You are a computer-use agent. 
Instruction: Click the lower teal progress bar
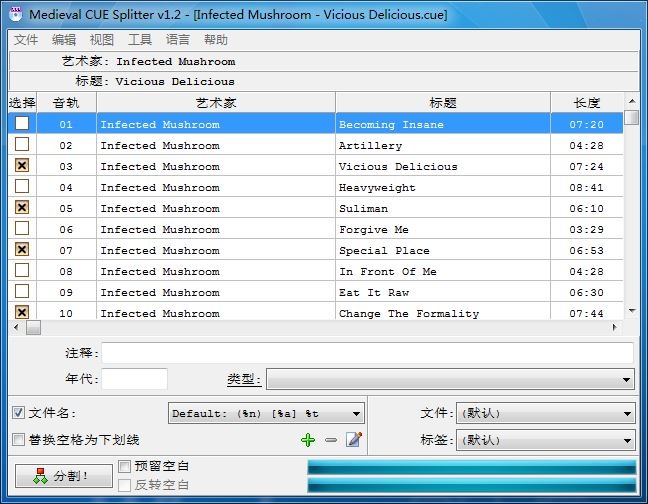coord(472,485)
